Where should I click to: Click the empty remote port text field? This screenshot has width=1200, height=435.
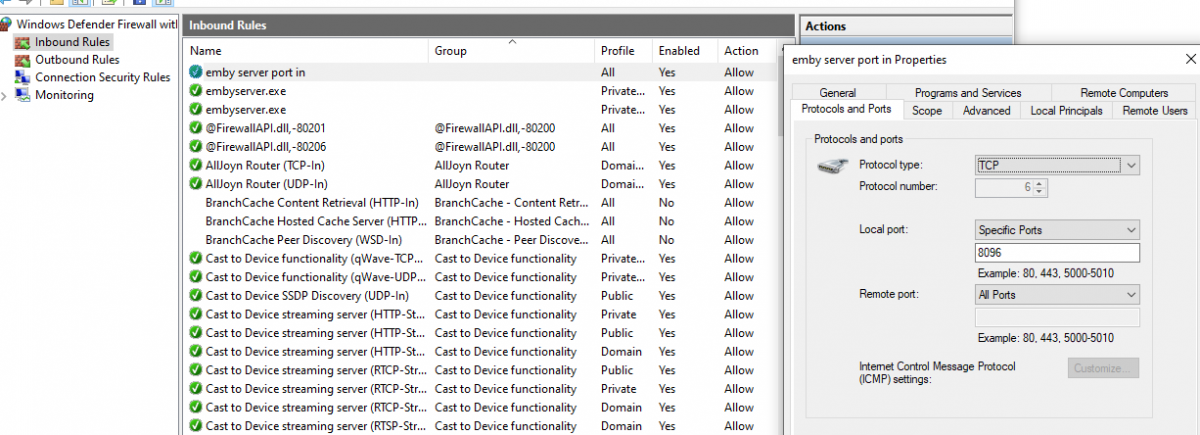[x=1057, y=319]
